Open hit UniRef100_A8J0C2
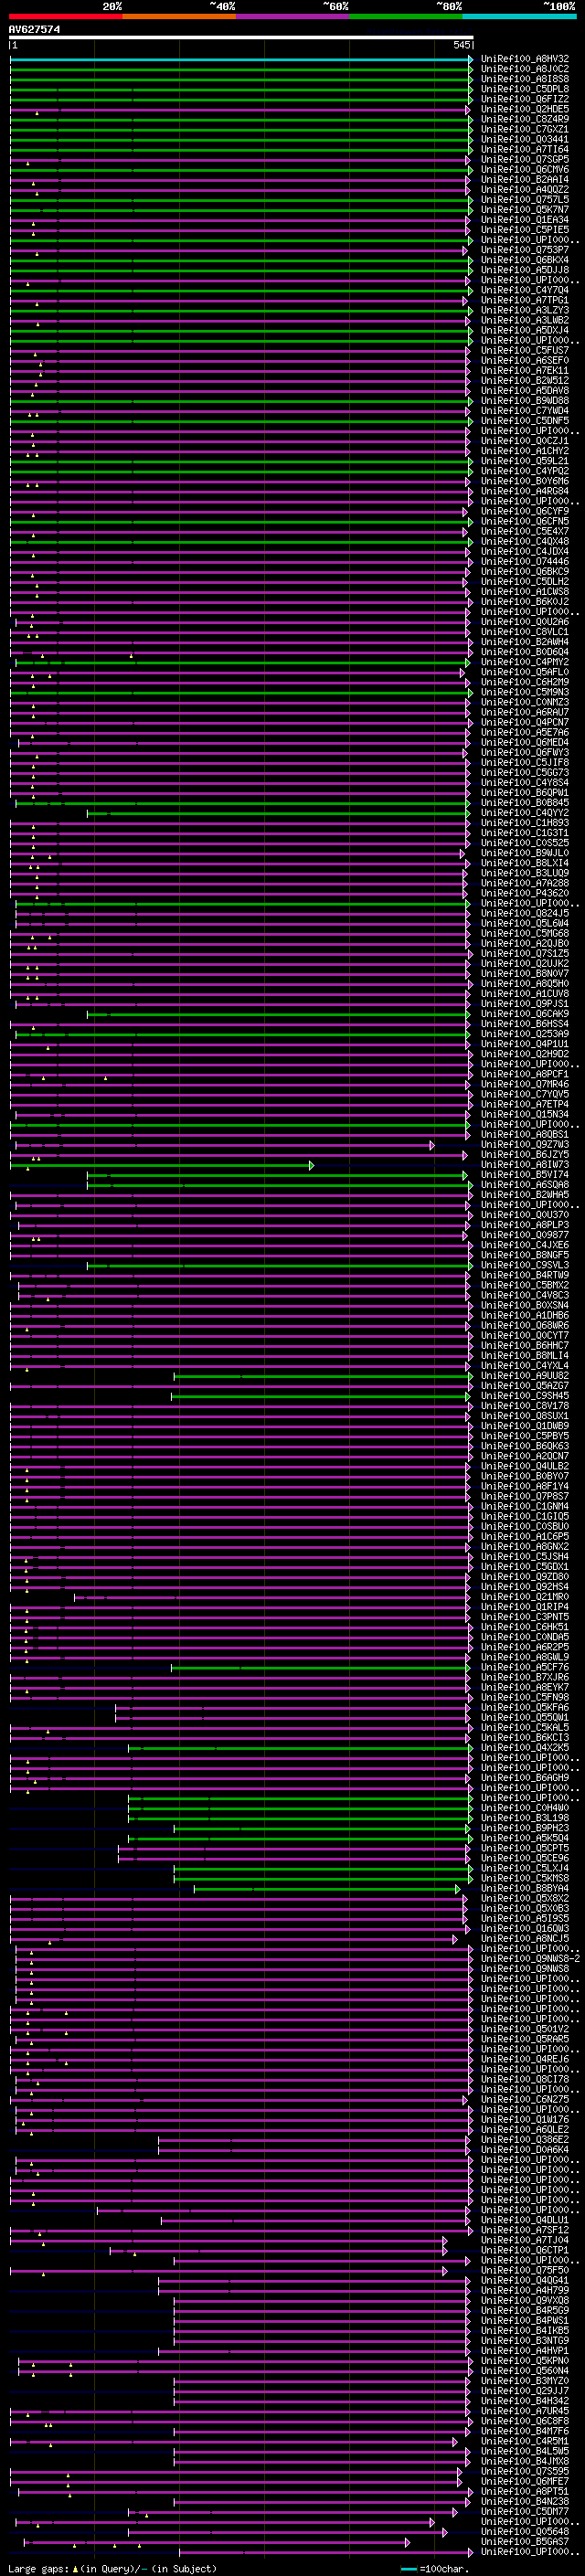The height and width of the screenshot is (2576, 585). tap(525, 69)
